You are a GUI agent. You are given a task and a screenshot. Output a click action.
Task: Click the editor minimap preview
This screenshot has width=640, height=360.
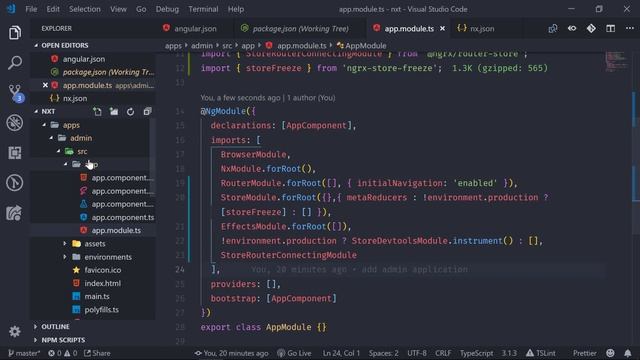(x=616, y=61)
